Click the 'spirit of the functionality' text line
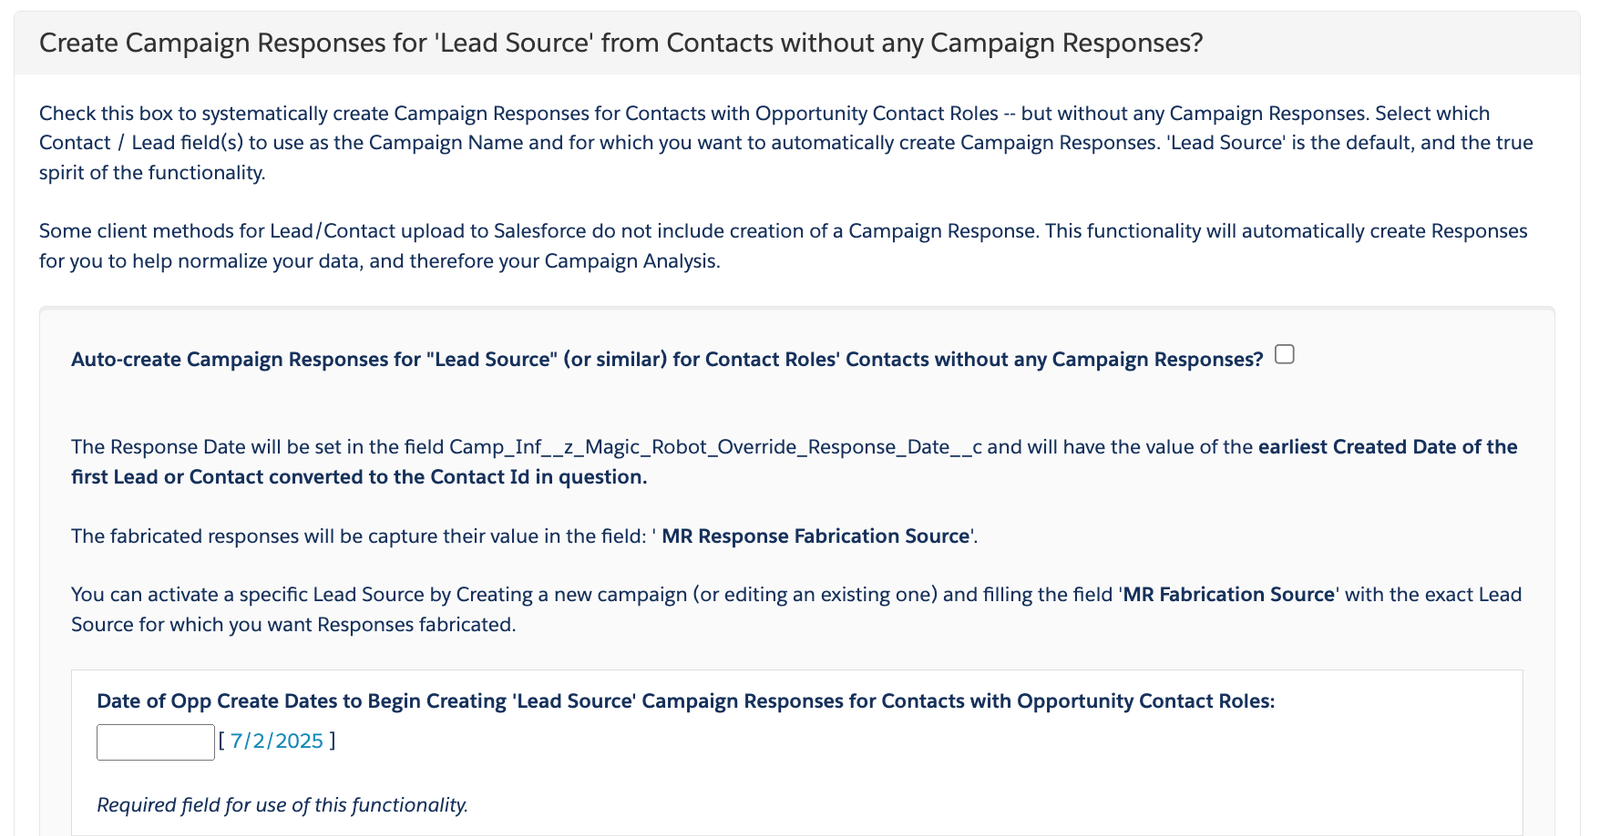Screen dimensions: 1600x836 (x=152, y=172)
